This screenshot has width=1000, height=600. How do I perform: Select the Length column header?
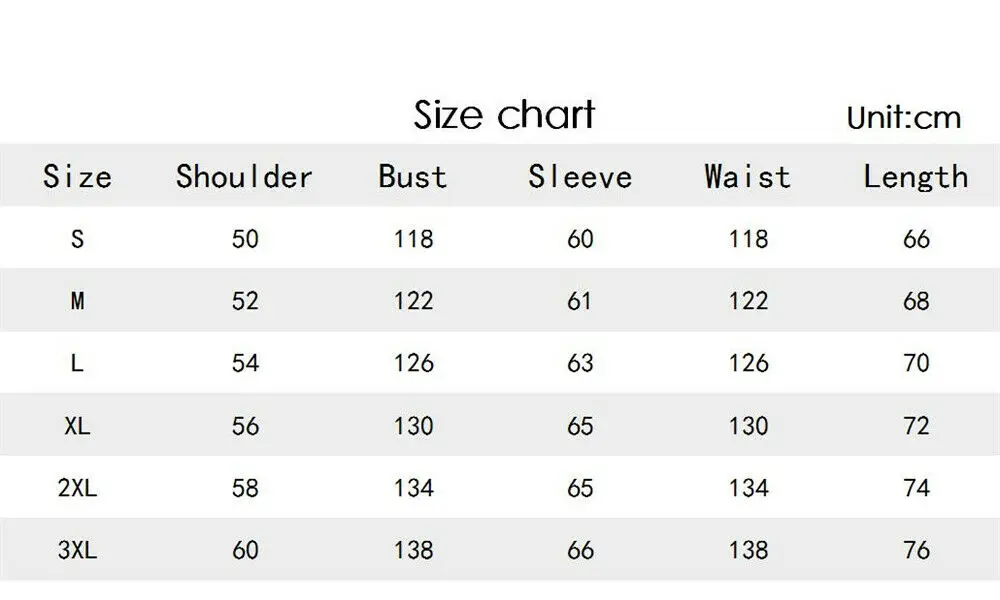[x=916, y=177]
